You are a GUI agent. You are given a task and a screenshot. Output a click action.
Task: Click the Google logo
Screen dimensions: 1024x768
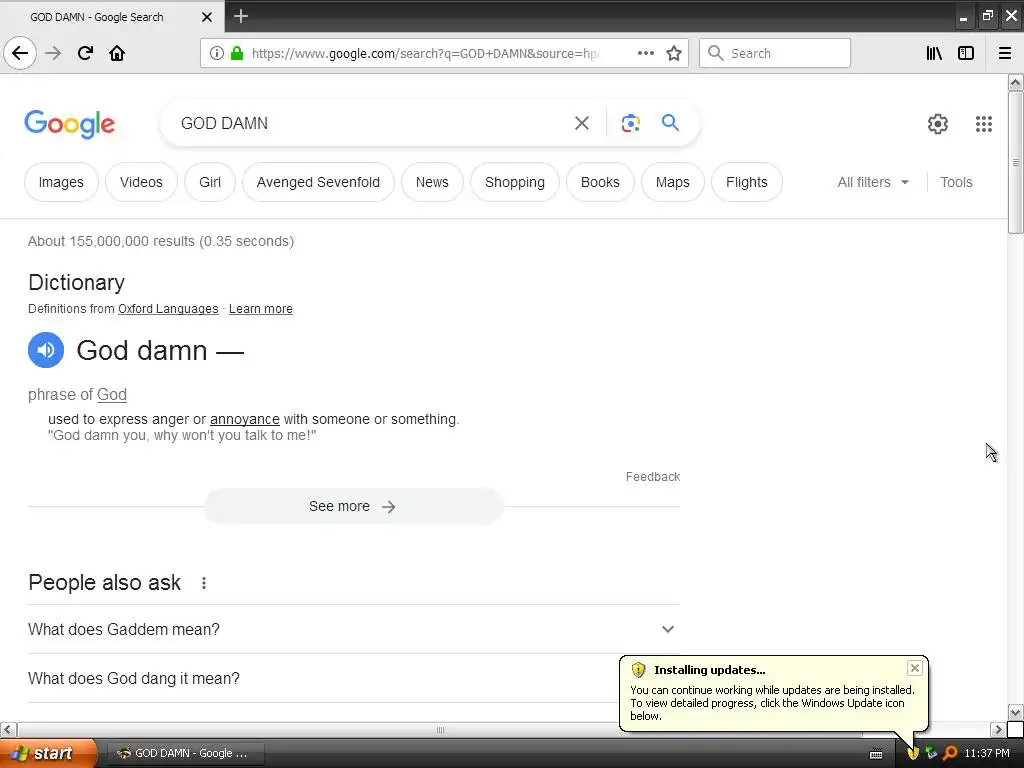click(69, 124)
